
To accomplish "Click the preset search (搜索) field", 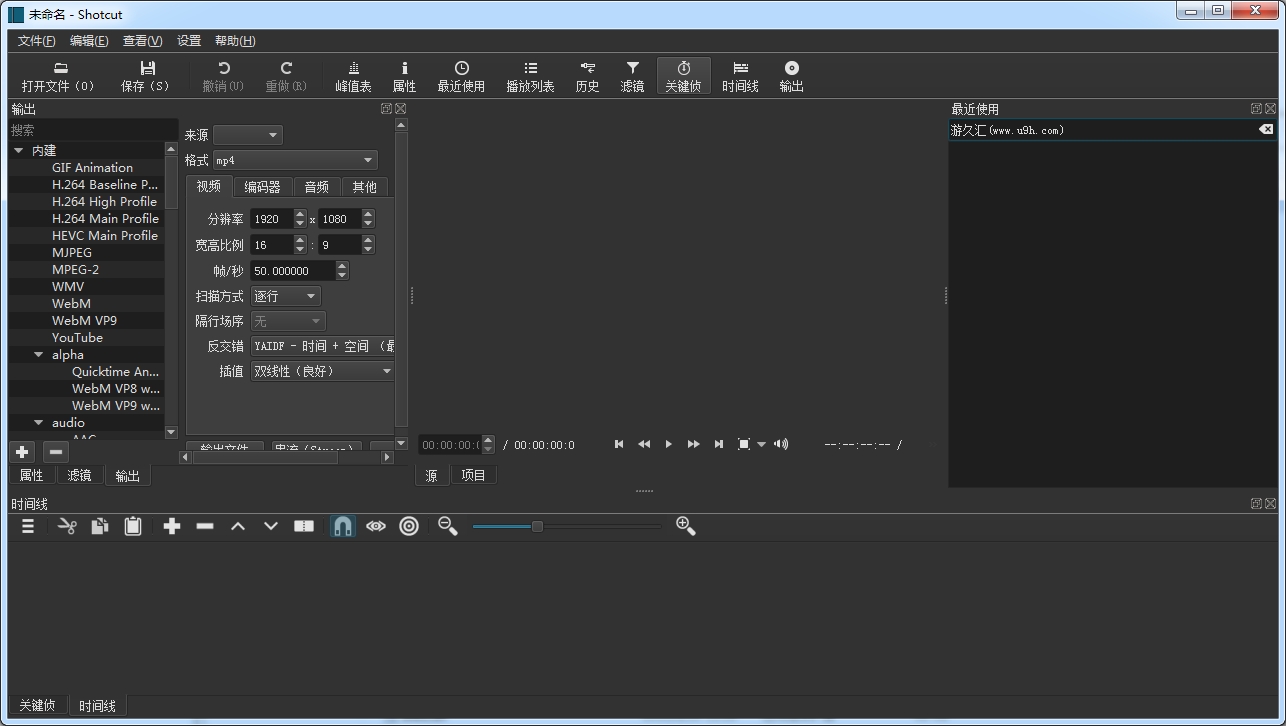I will point(93,130).
